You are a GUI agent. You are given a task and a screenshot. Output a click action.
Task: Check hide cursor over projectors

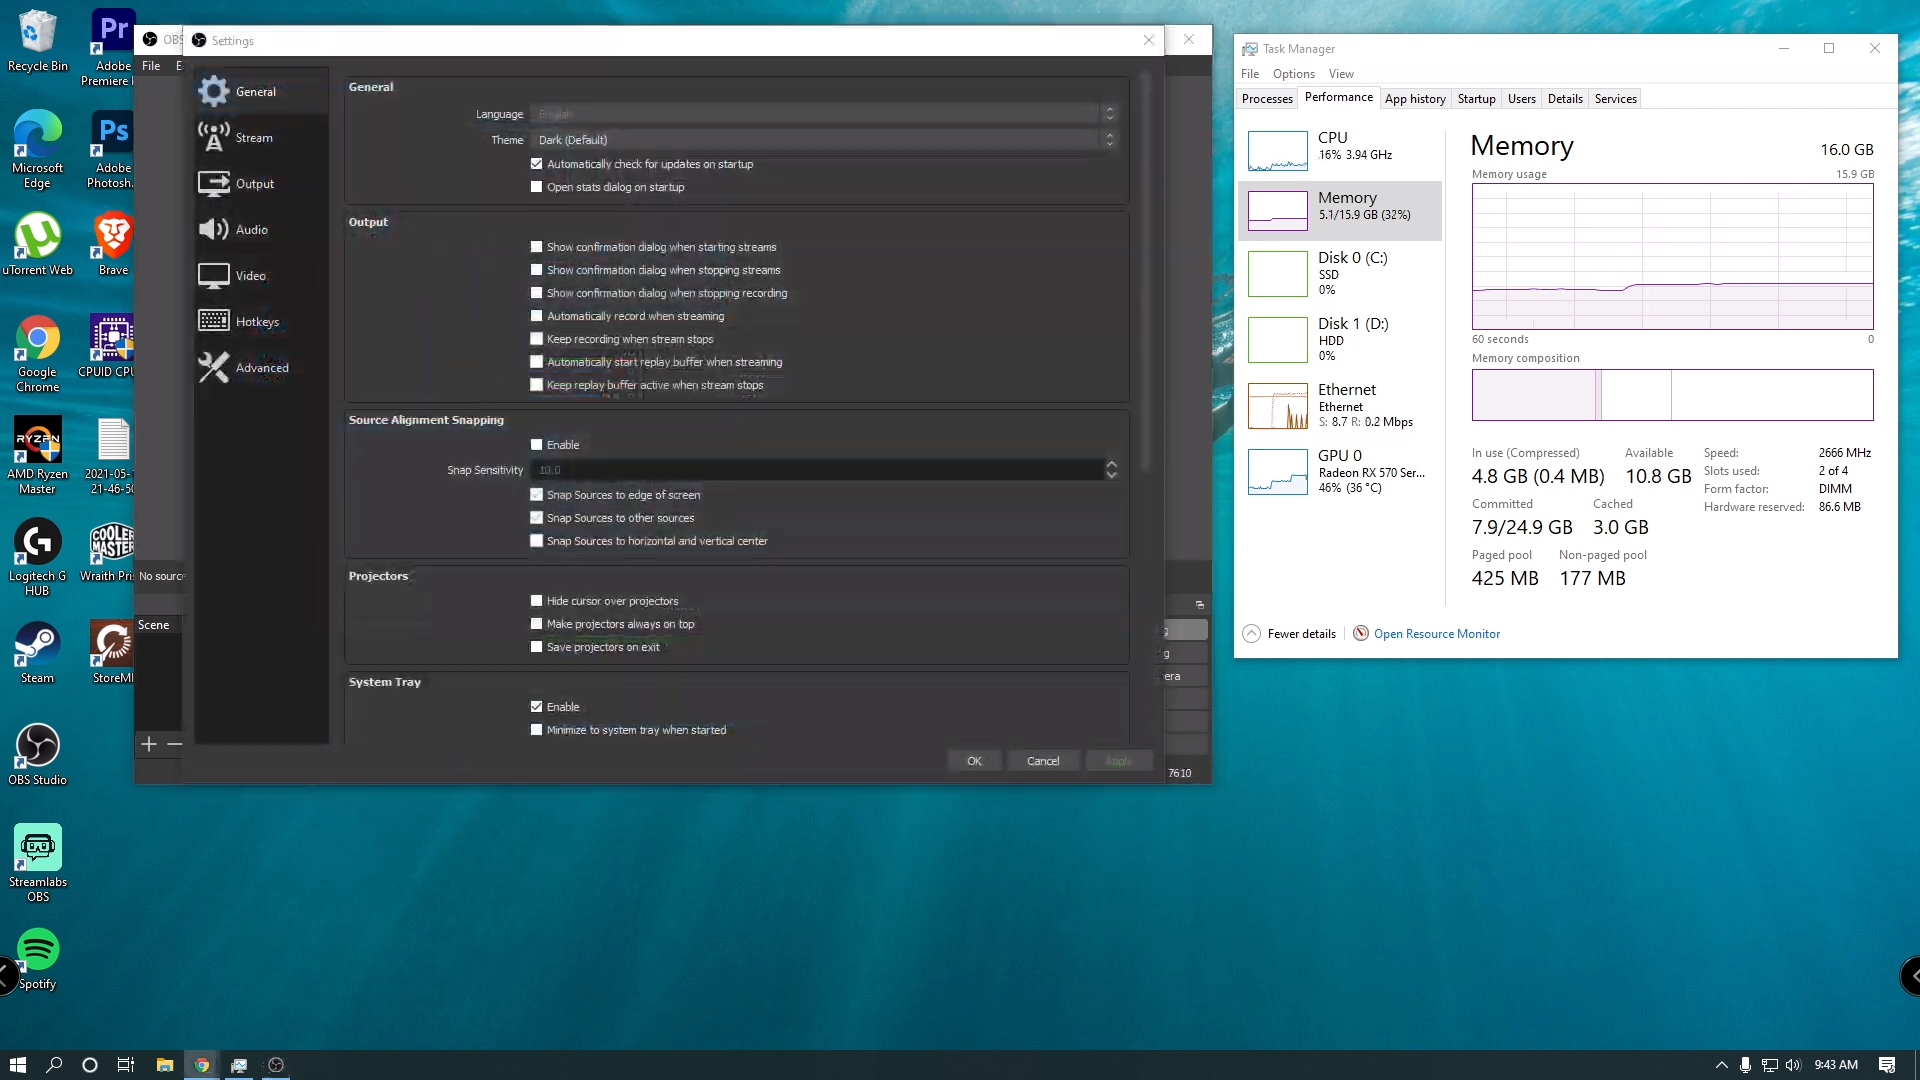click(536, 601)
